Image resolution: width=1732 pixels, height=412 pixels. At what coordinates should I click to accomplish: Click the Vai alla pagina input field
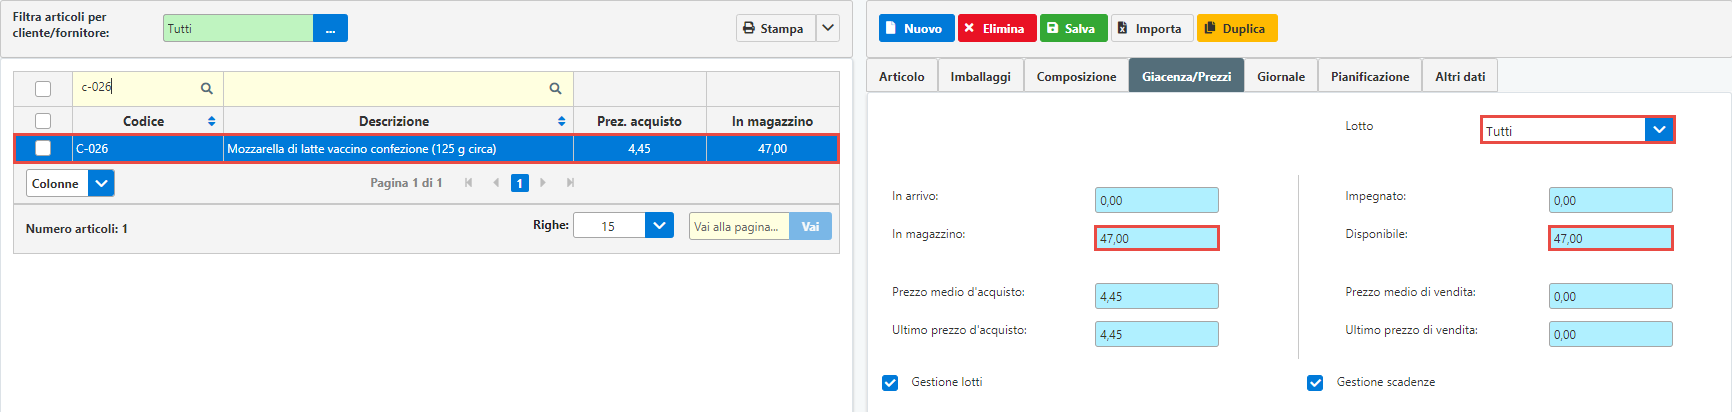pos(738,227)
